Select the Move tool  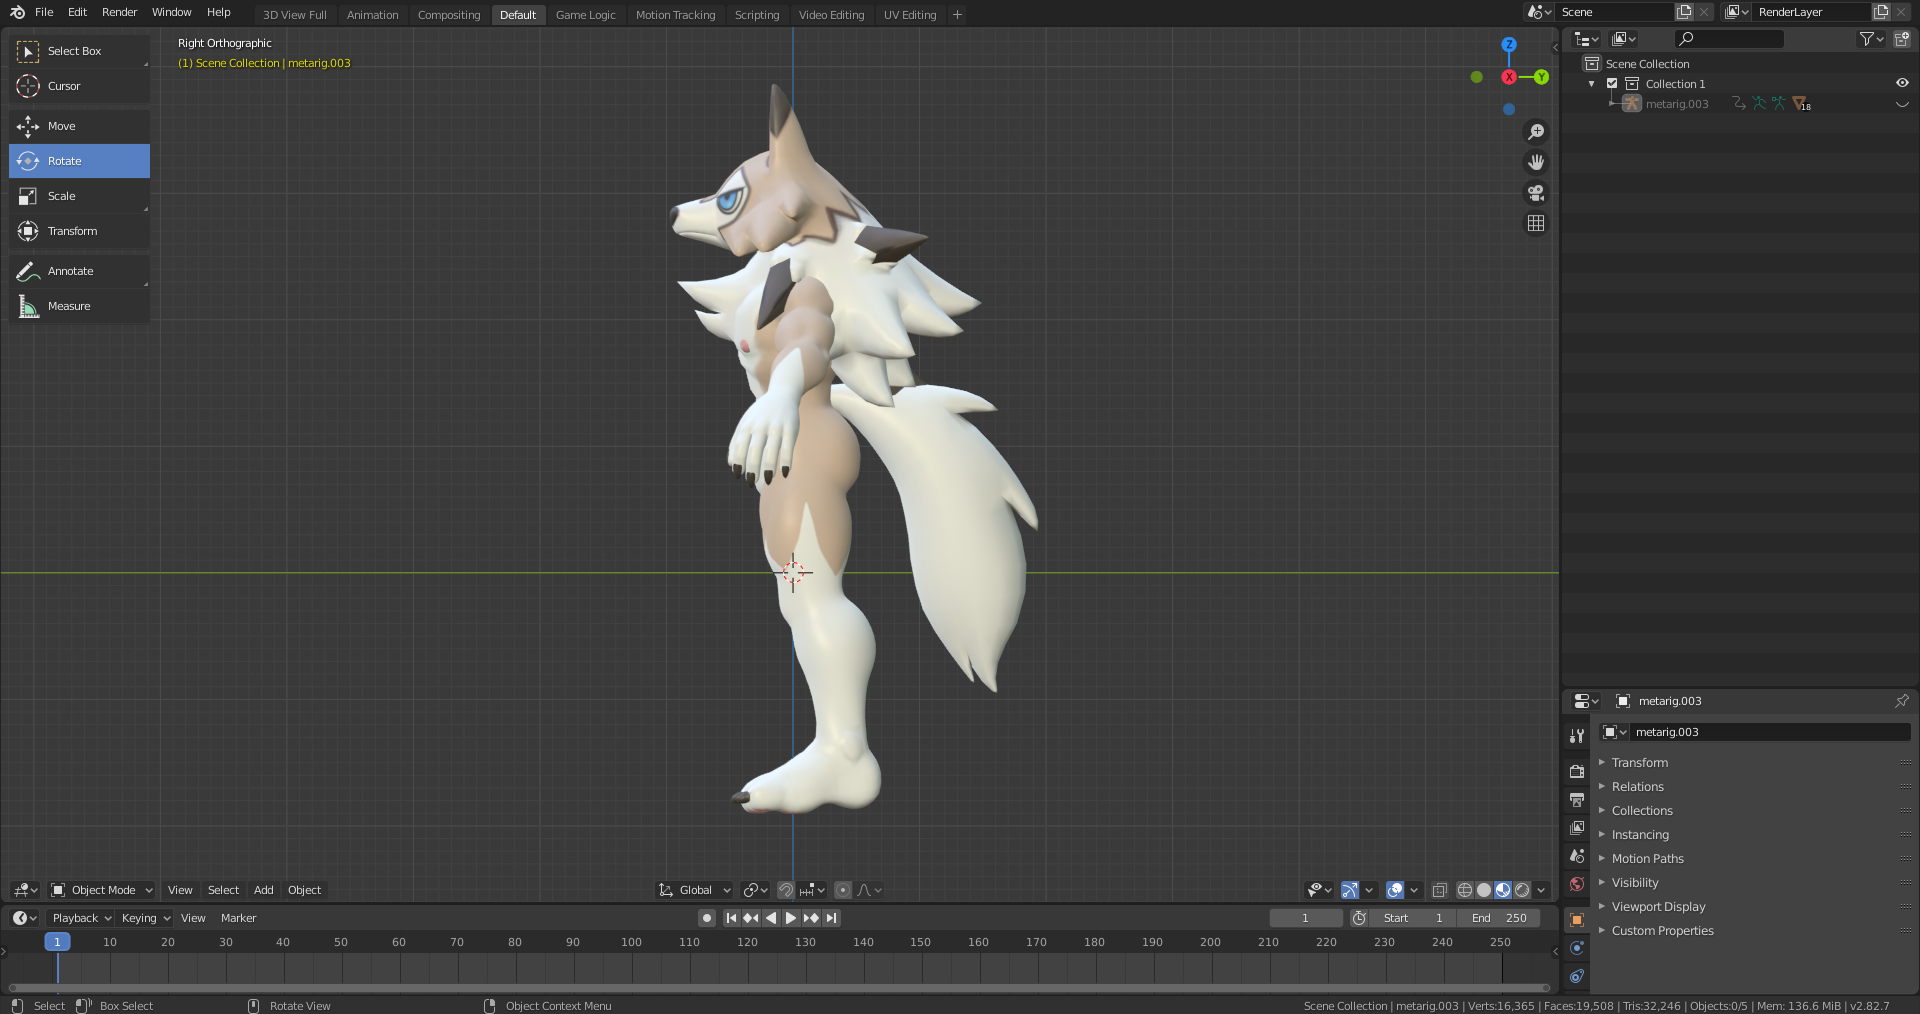(79, 126)
